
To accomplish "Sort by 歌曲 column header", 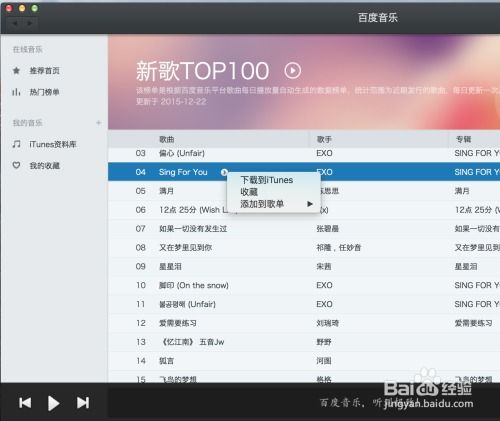I will coord(167,139).
